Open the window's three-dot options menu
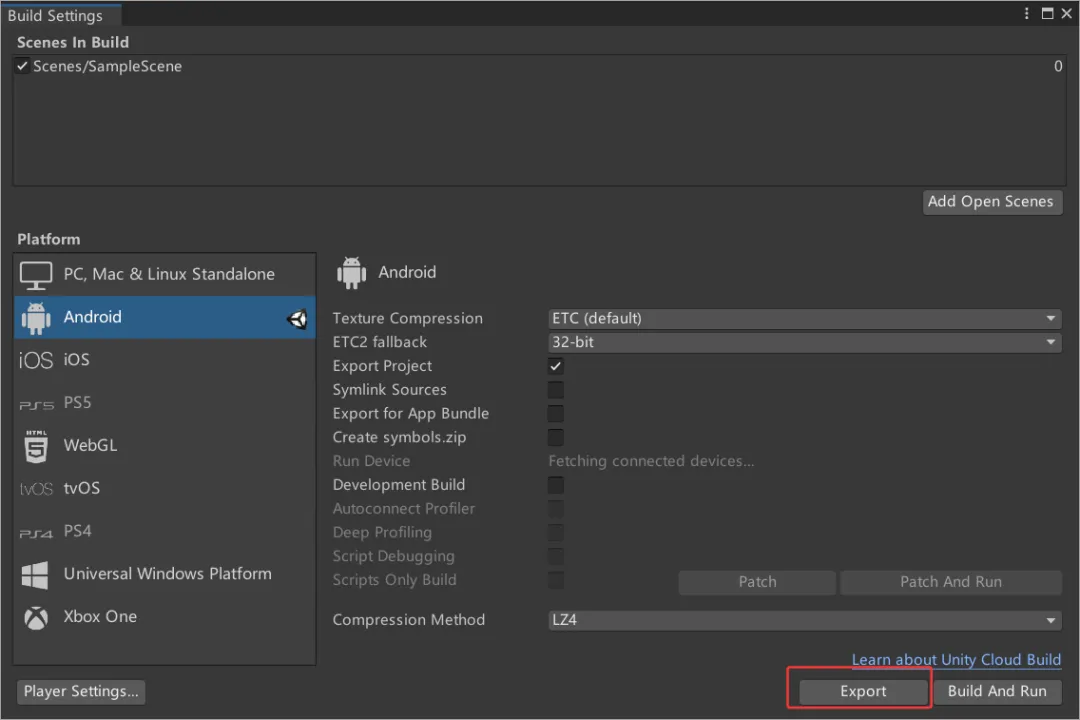The image size is (1080, 720). click(x=1027, y=14)
